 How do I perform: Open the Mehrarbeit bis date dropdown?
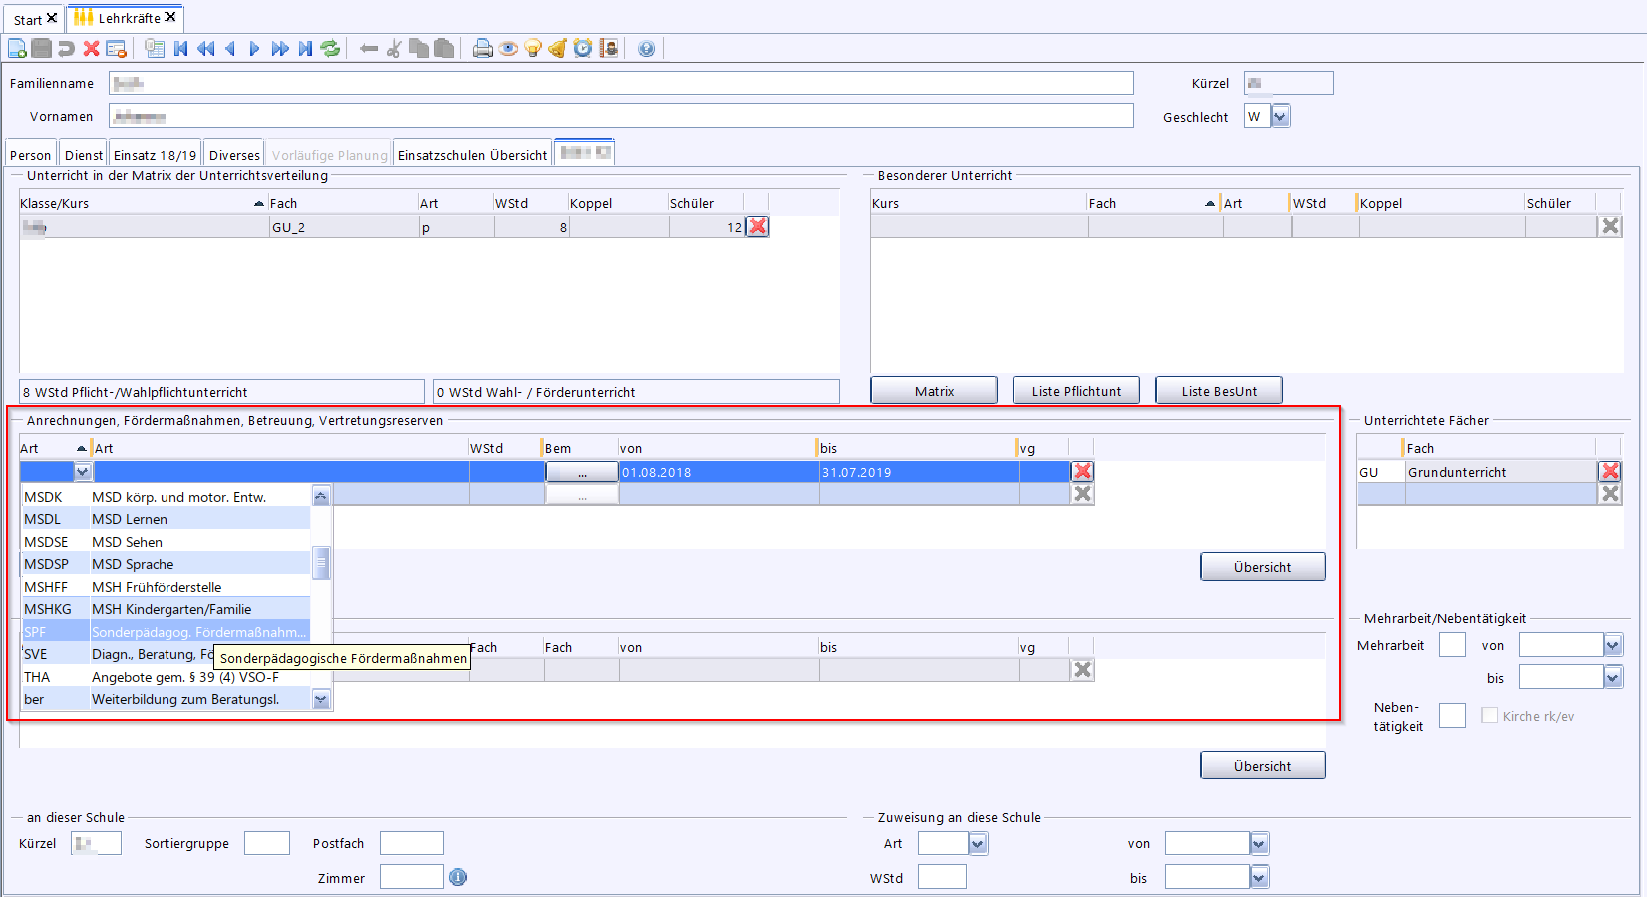[1612, 677]
